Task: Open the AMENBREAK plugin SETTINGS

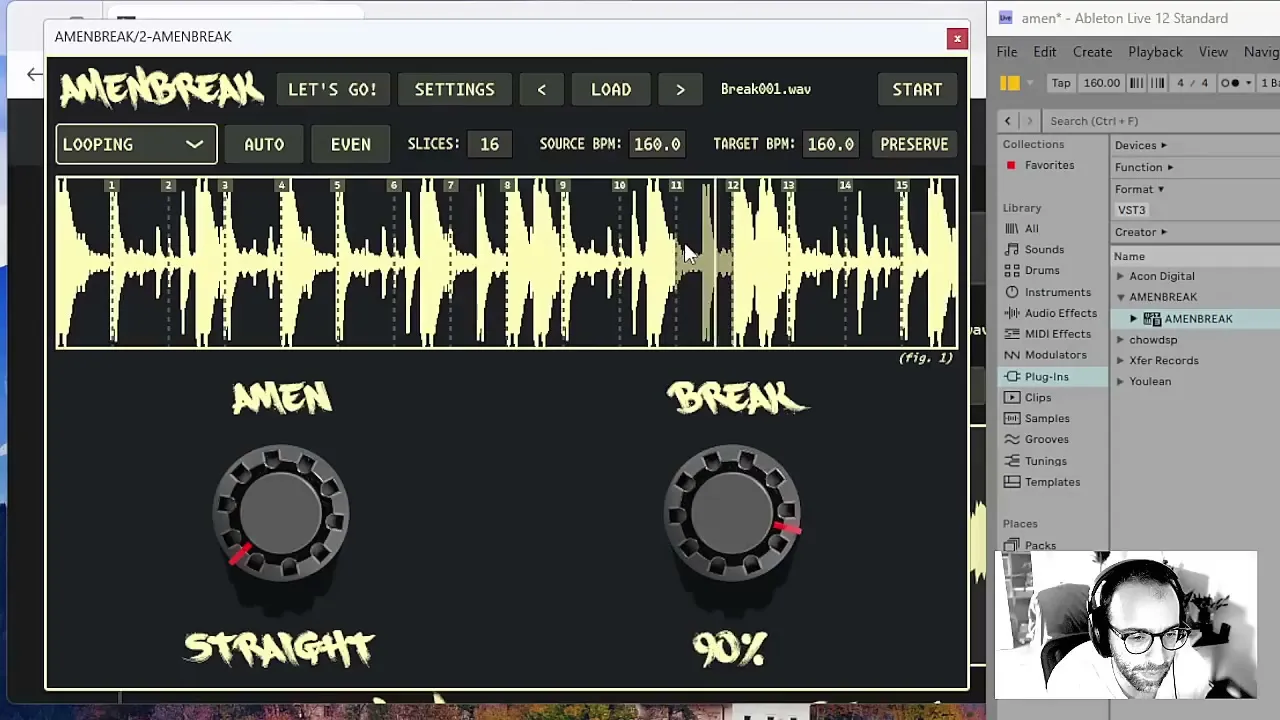Action: point(454,89)
